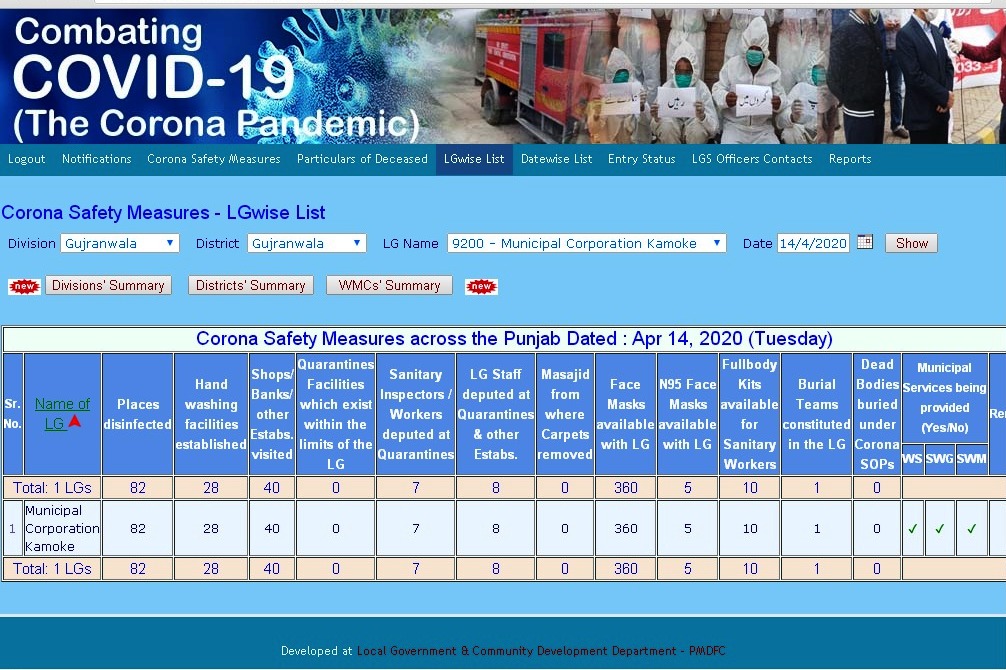Click the Places disinfected column header

137,414
